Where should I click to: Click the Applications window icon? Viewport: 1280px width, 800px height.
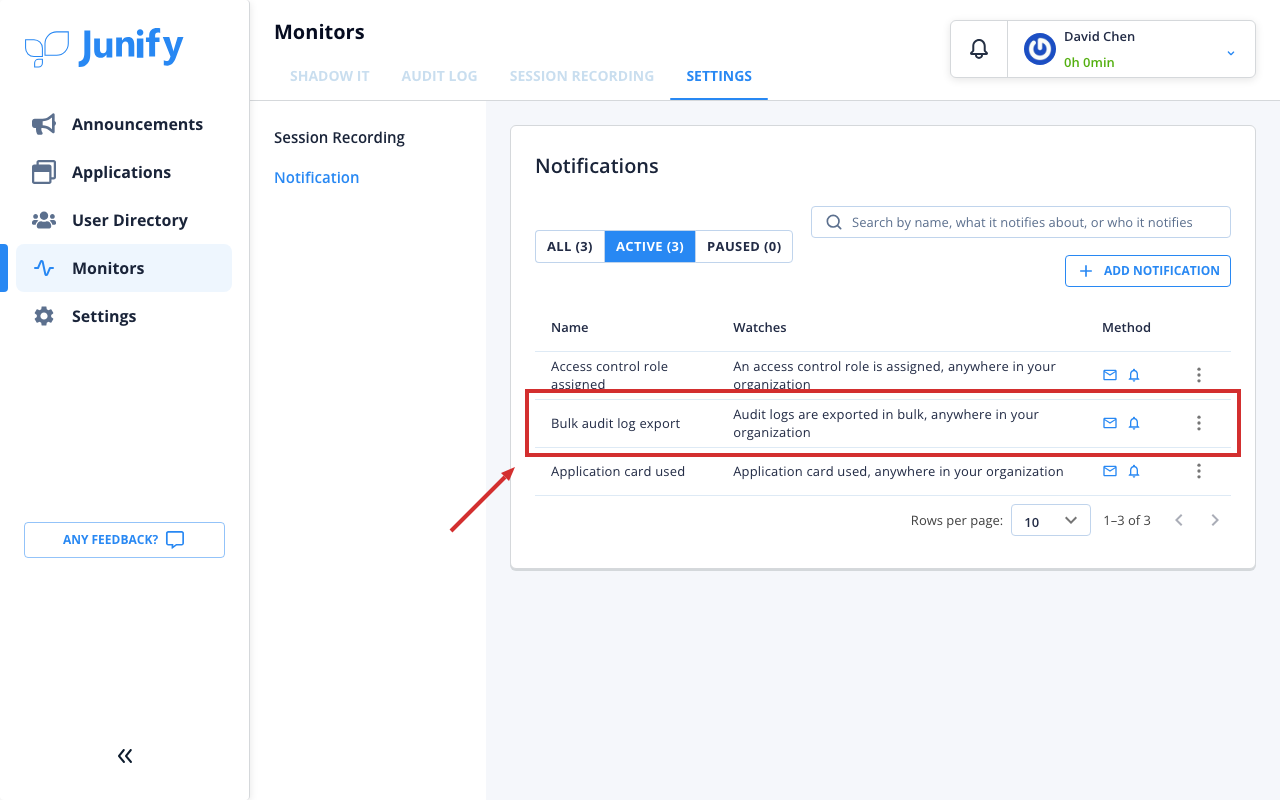[x=44, y=172]
